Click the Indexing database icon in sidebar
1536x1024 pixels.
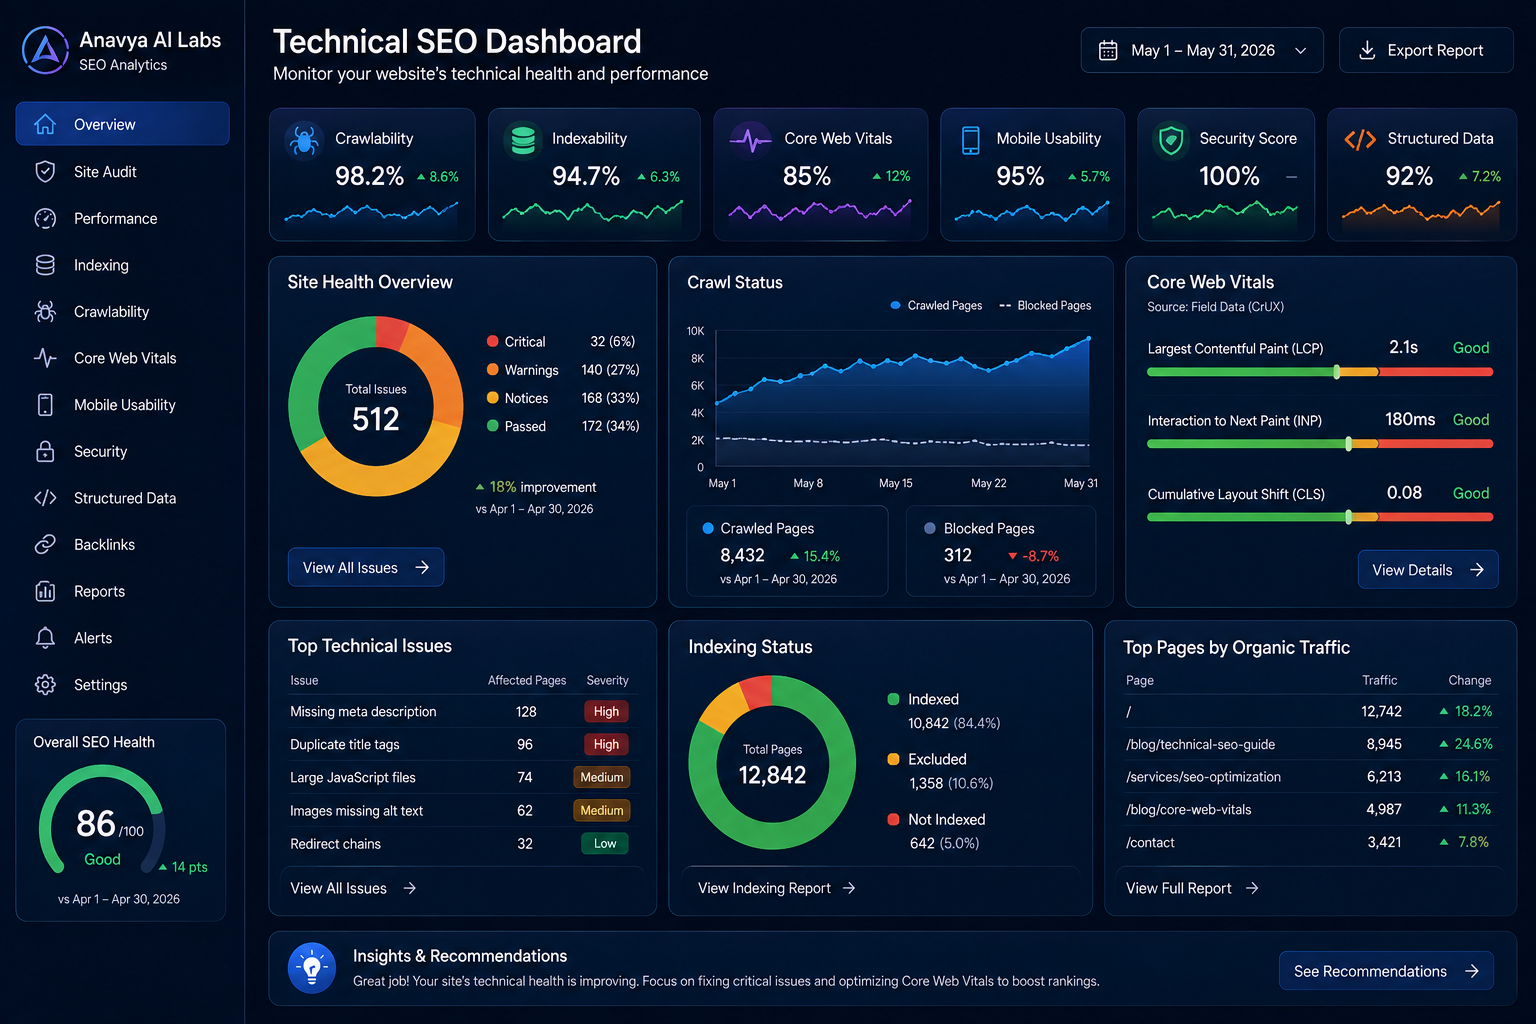click(45, 265)
